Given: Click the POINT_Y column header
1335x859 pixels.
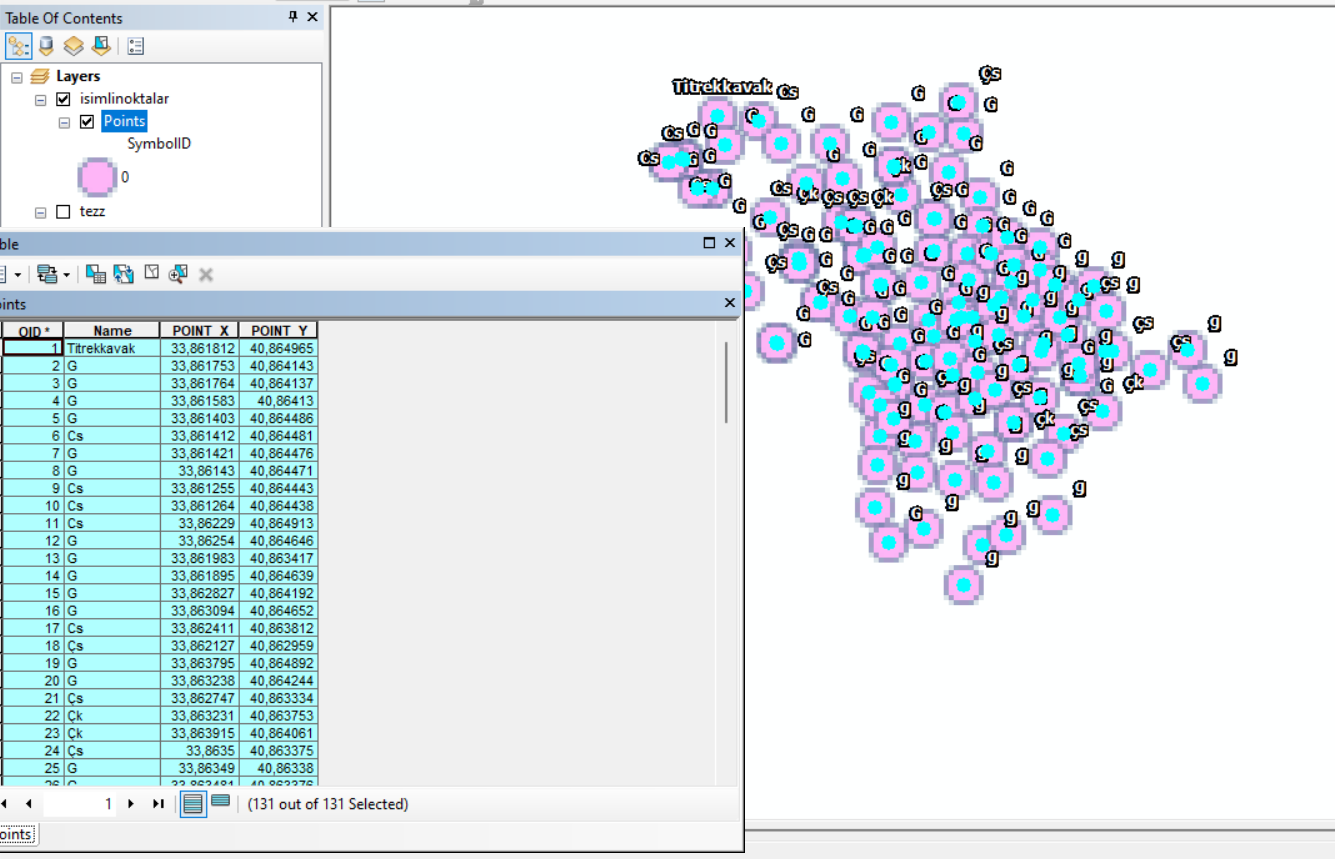Looking at the screenshot, I should (279, 330).
